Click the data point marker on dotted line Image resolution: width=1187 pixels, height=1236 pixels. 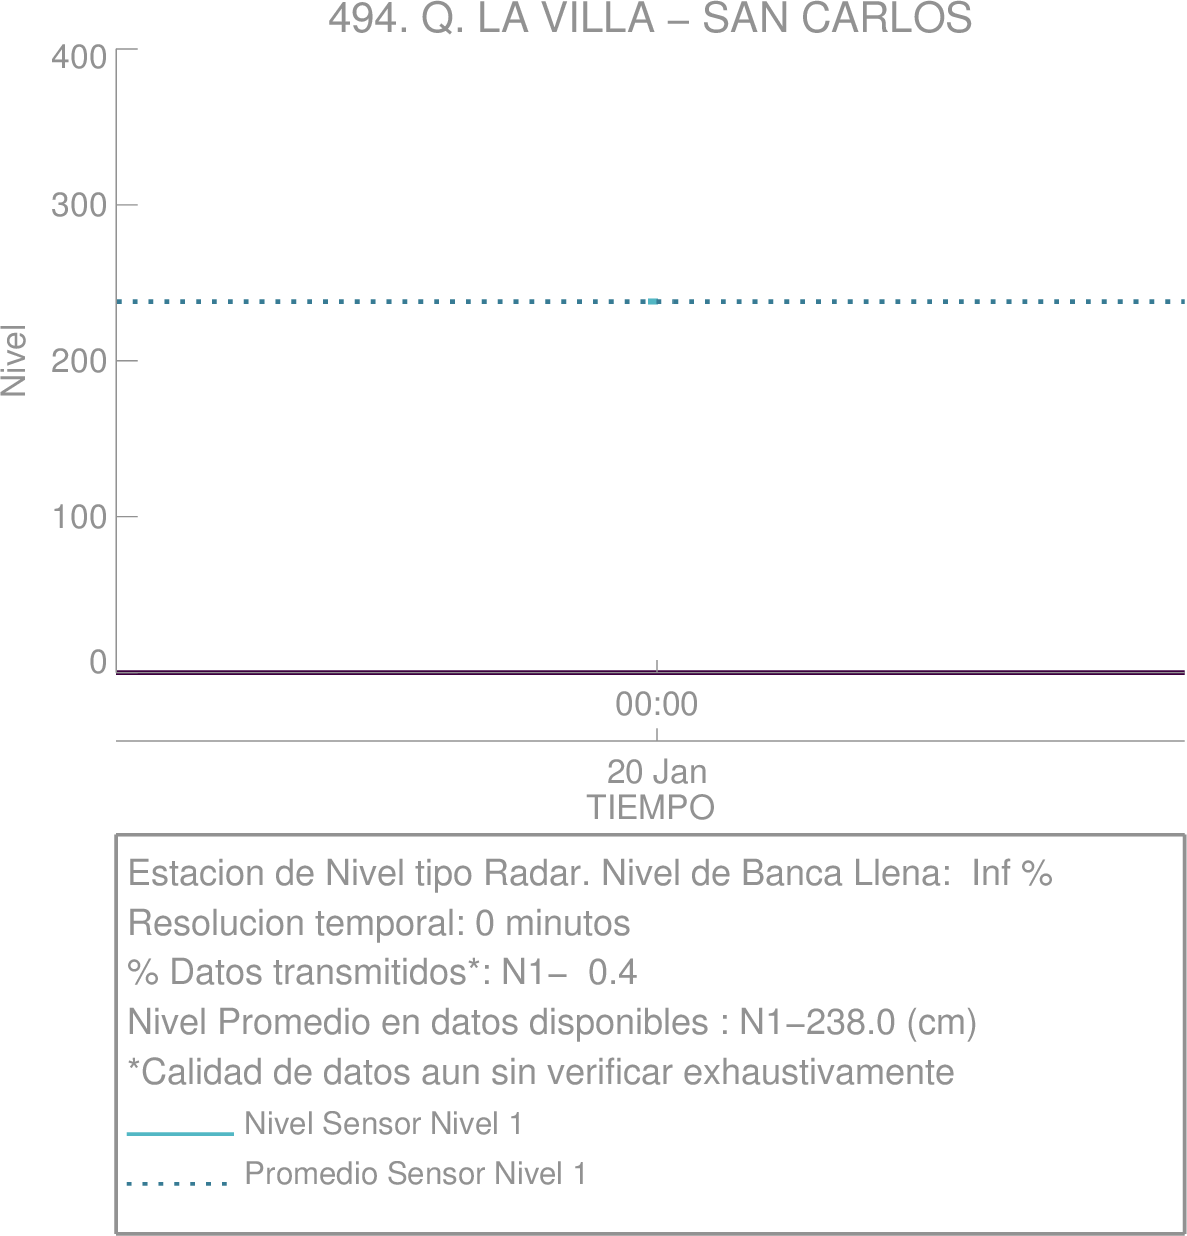[x=653, y=301]
